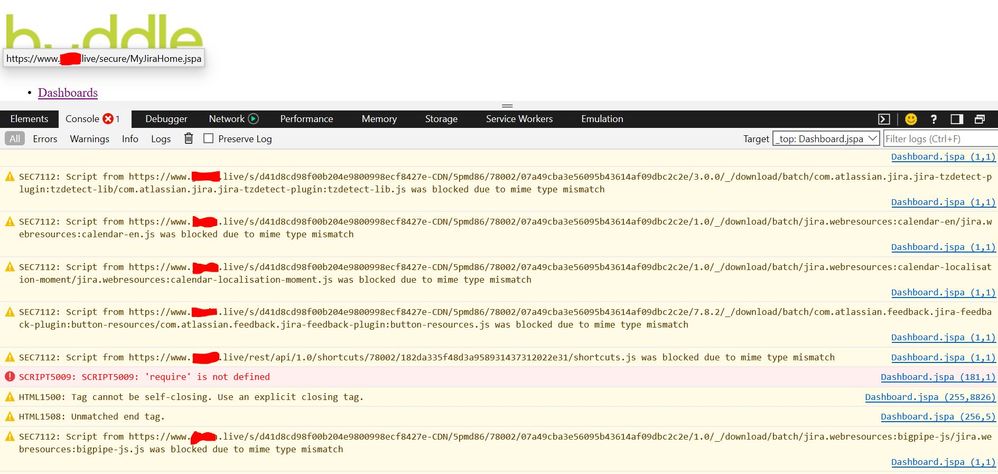Undock devtools into a separate window

click(x=980, y=119)
